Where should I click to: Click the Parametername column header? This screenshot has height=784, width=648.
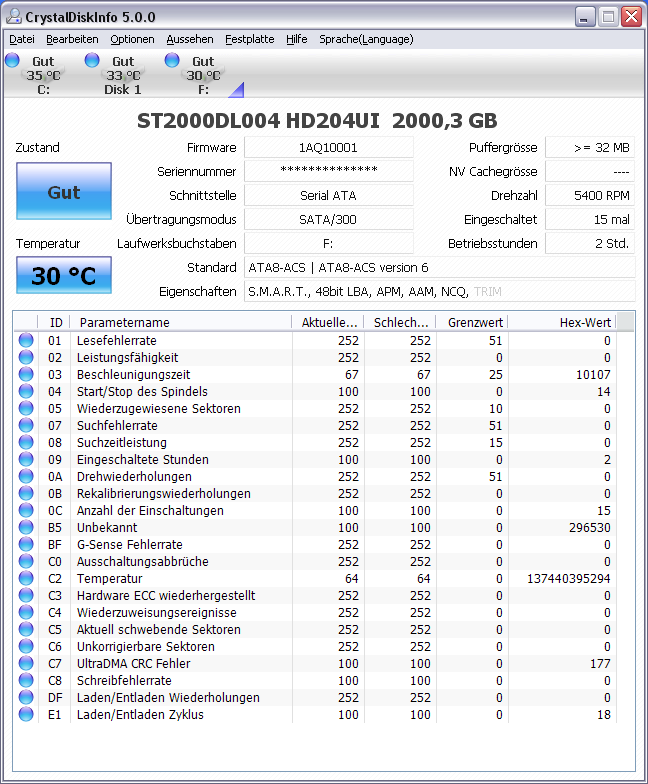(x=180, y=322)
